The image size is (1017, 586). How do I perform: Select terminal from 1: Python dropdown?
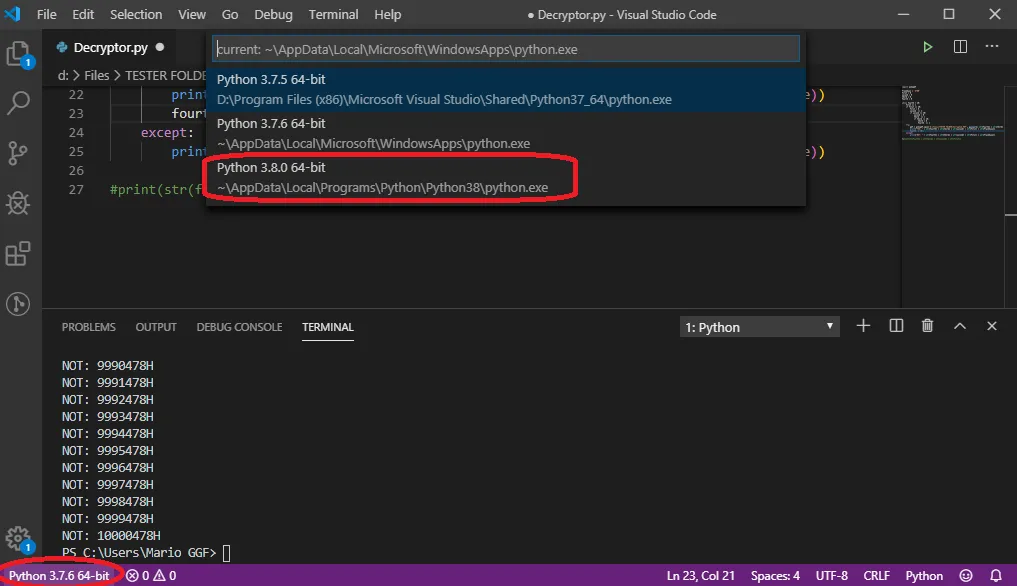(x=759, y=327)
